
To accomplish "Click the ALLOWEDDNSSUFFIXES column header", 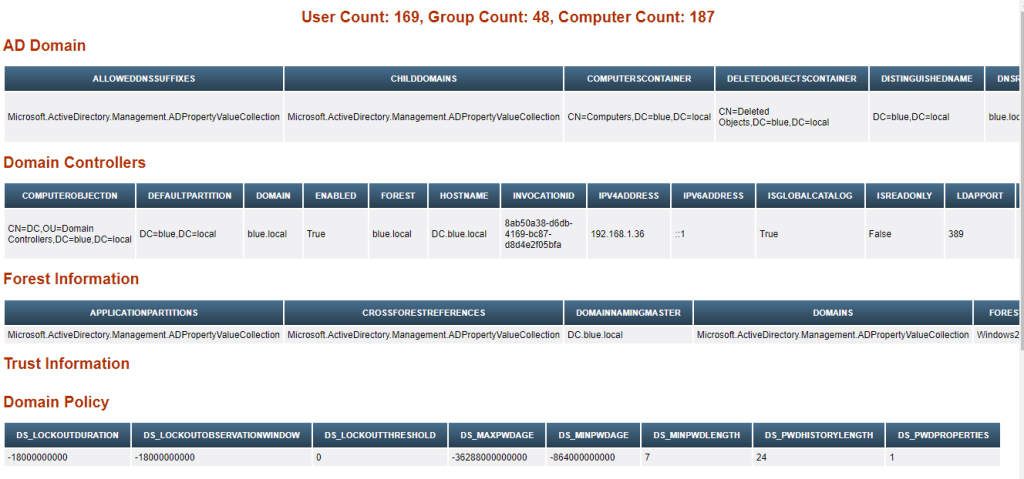I will [143, 78].
